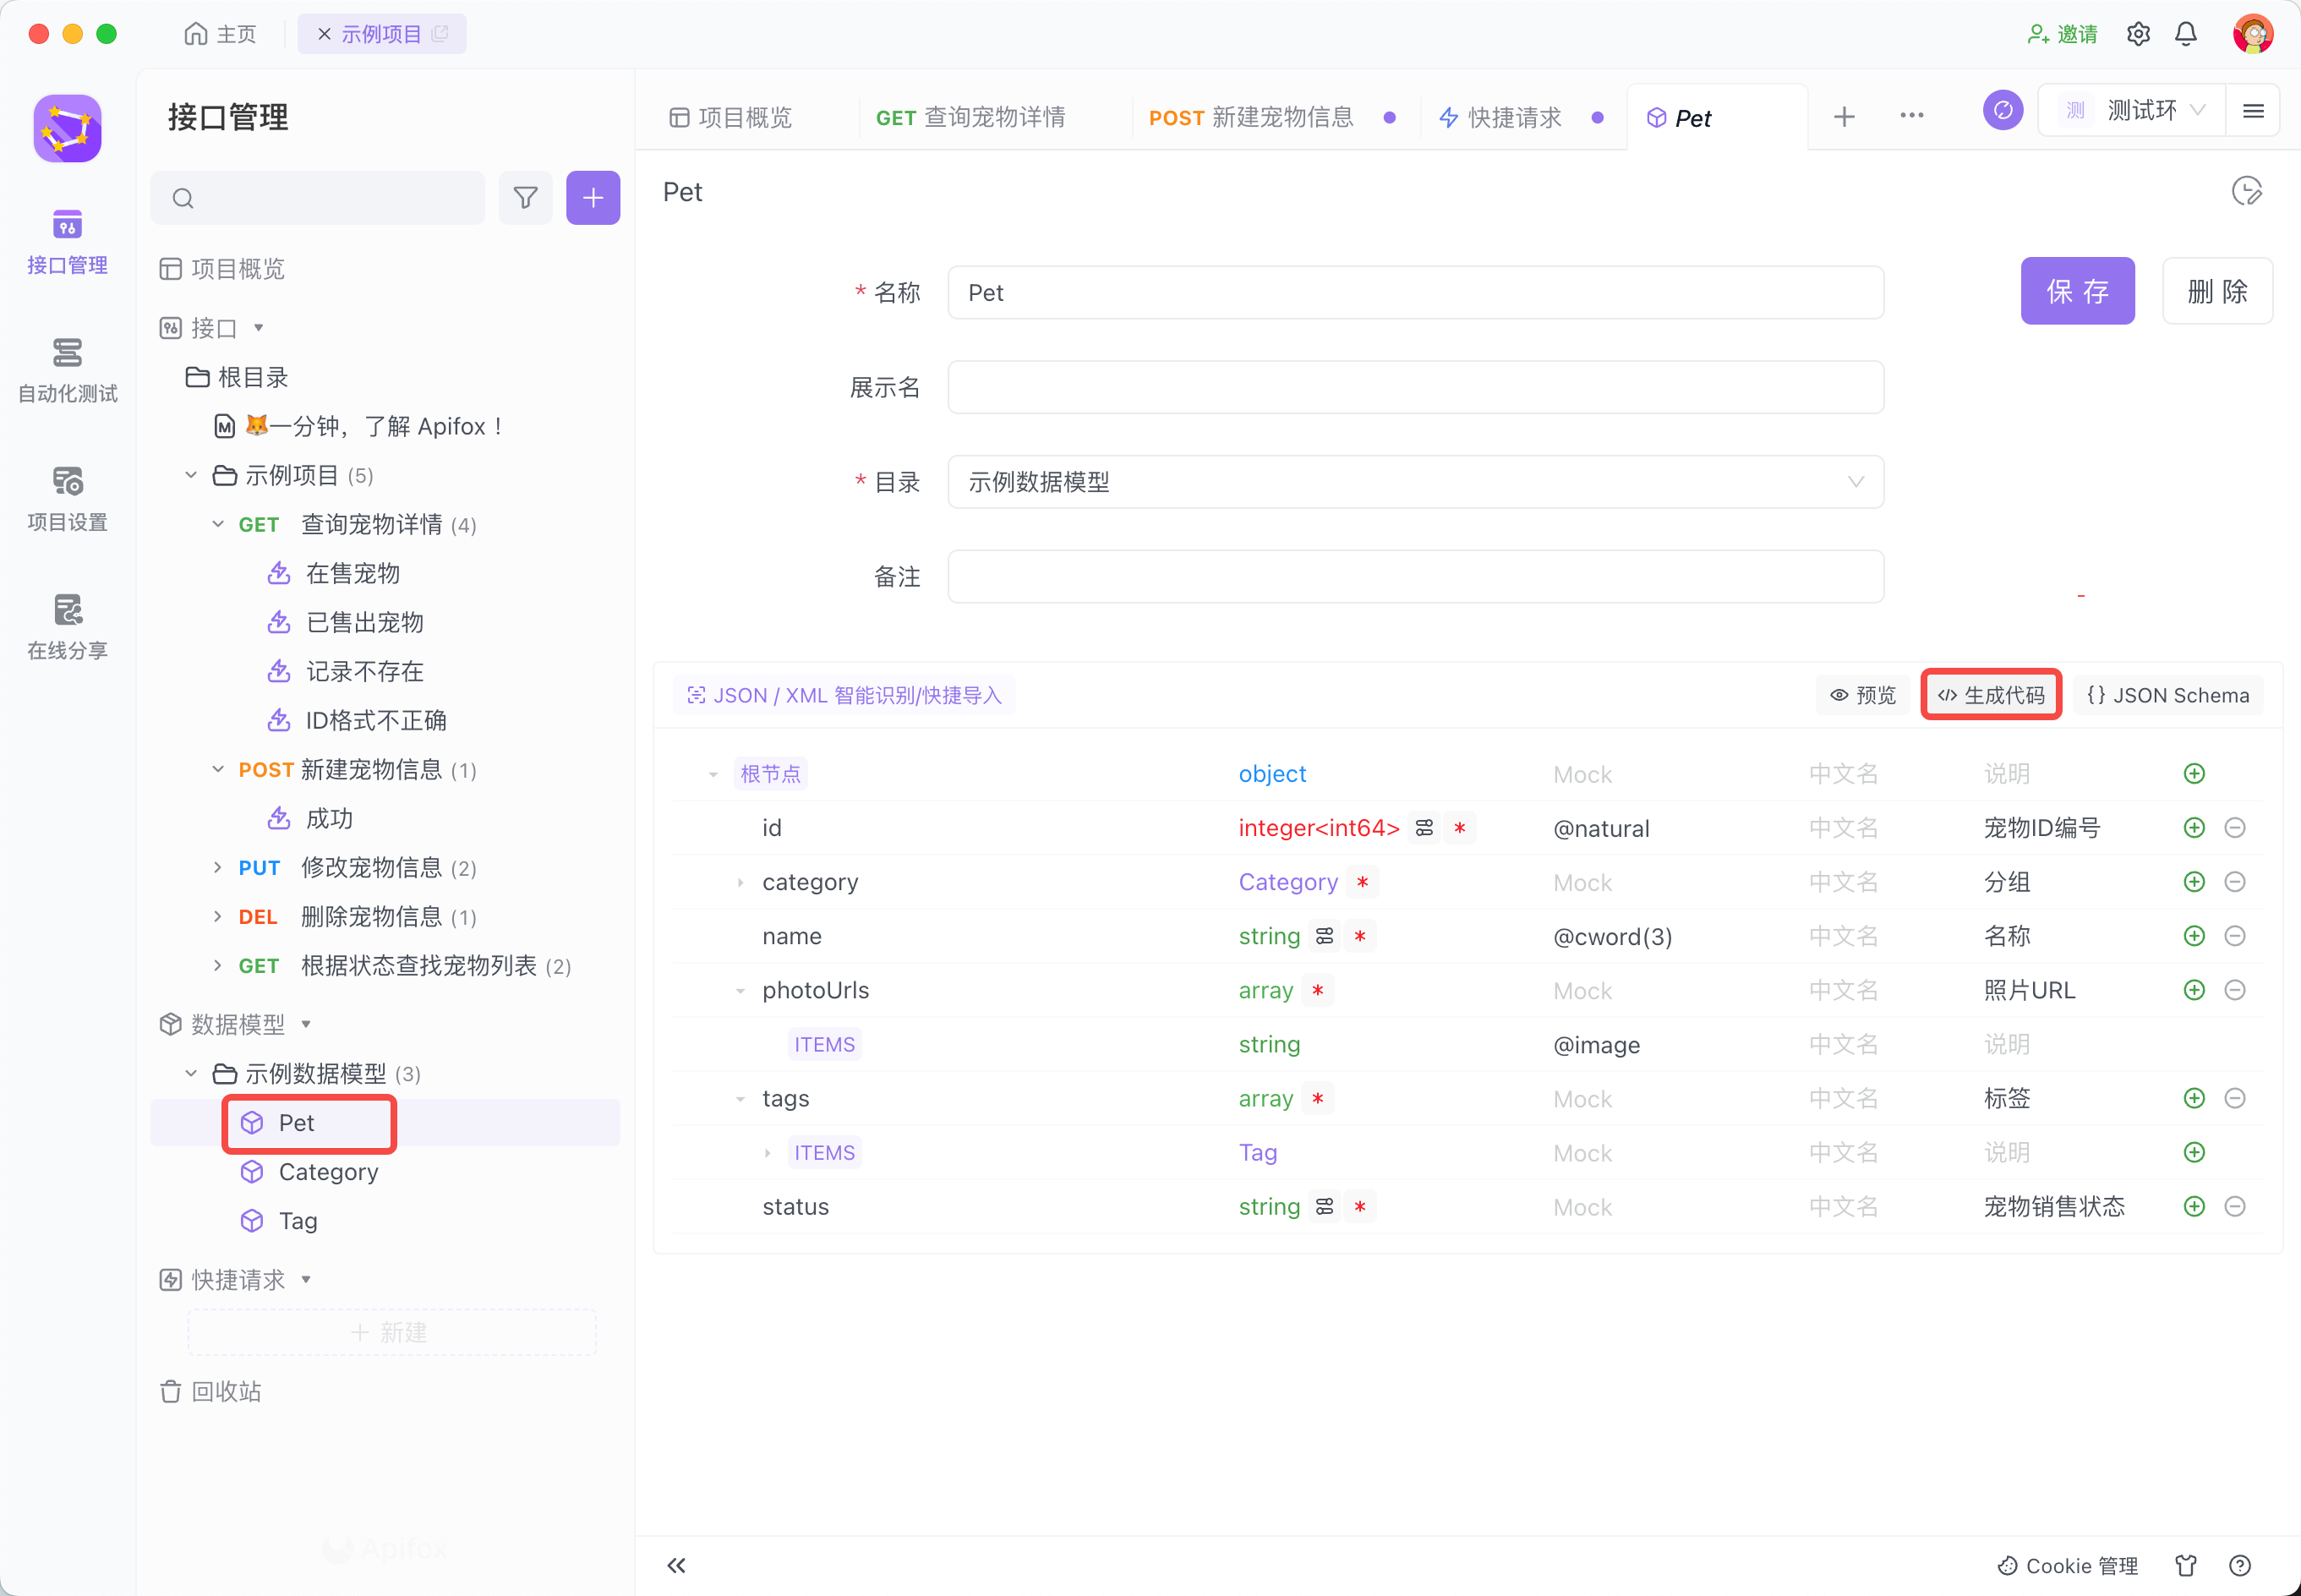Toggle required asterisk on category field

tap(1362, 882)
